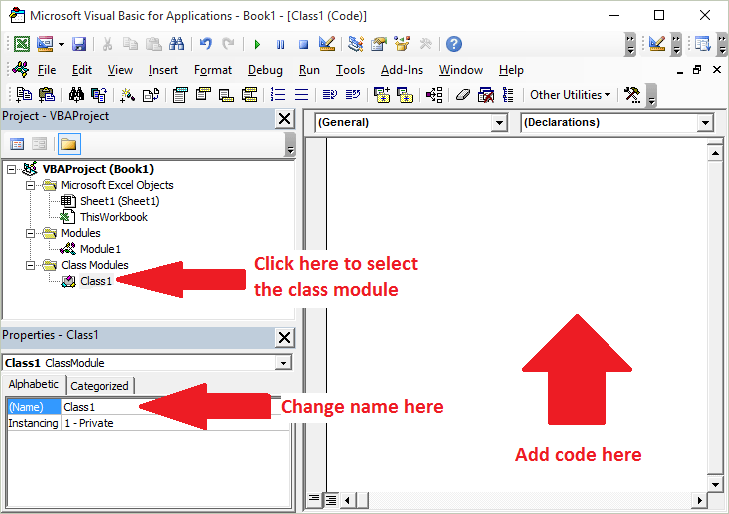Open the View menu
729x514 pixels.
tap(120, 70)
